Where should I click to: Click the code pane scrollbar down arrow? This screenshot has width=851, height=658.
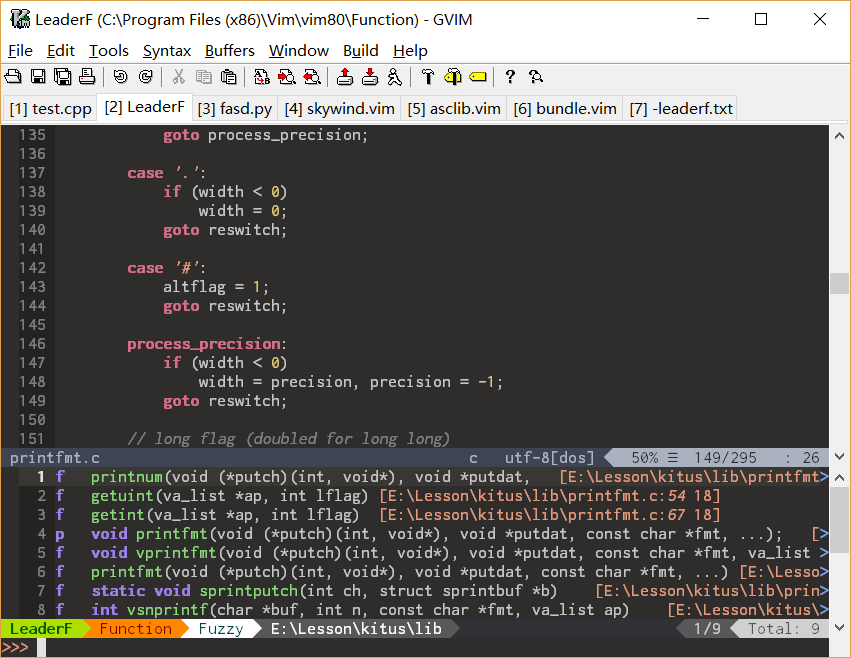pyautogui.click(x=839, y=457)
